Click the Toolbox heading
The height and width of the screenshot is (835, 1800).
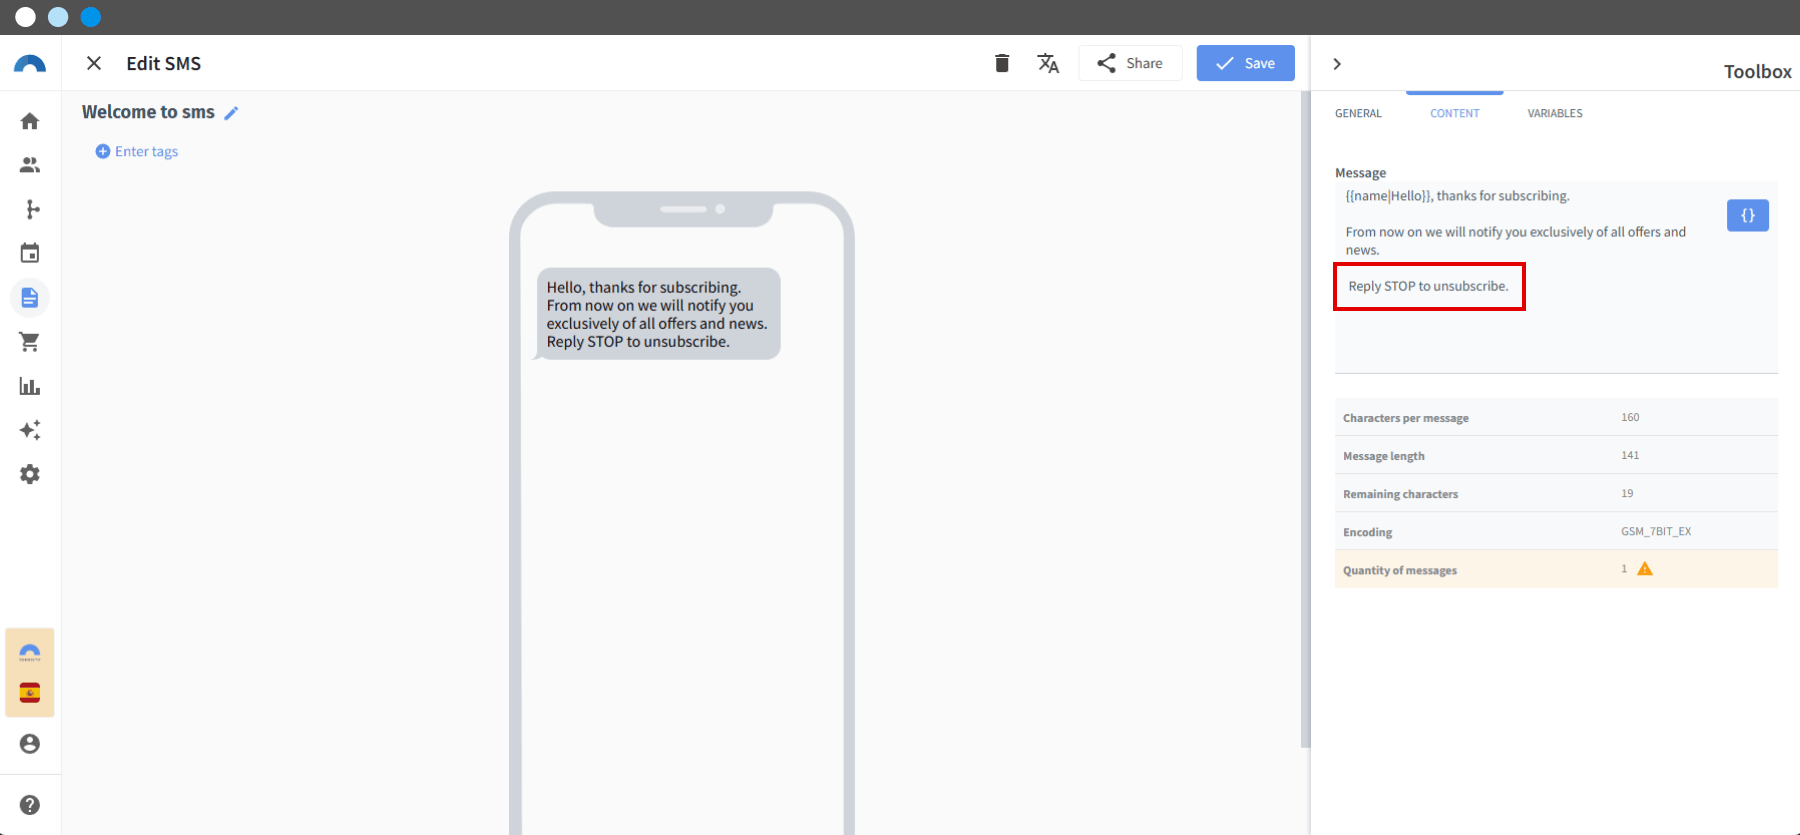(x=1757, y=71)
